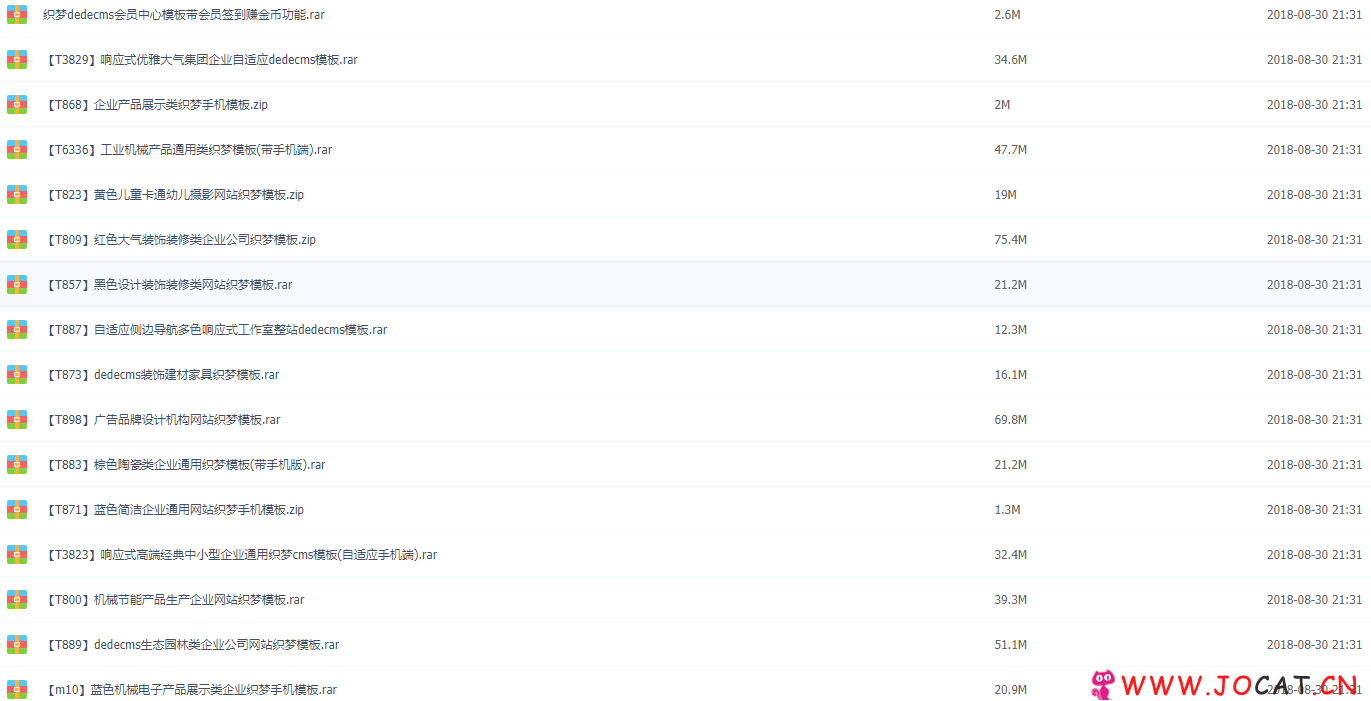Screen dimensions: 1371x701
Task: Click the archive icon beside 【m10】 file
Action: [17, 690]
